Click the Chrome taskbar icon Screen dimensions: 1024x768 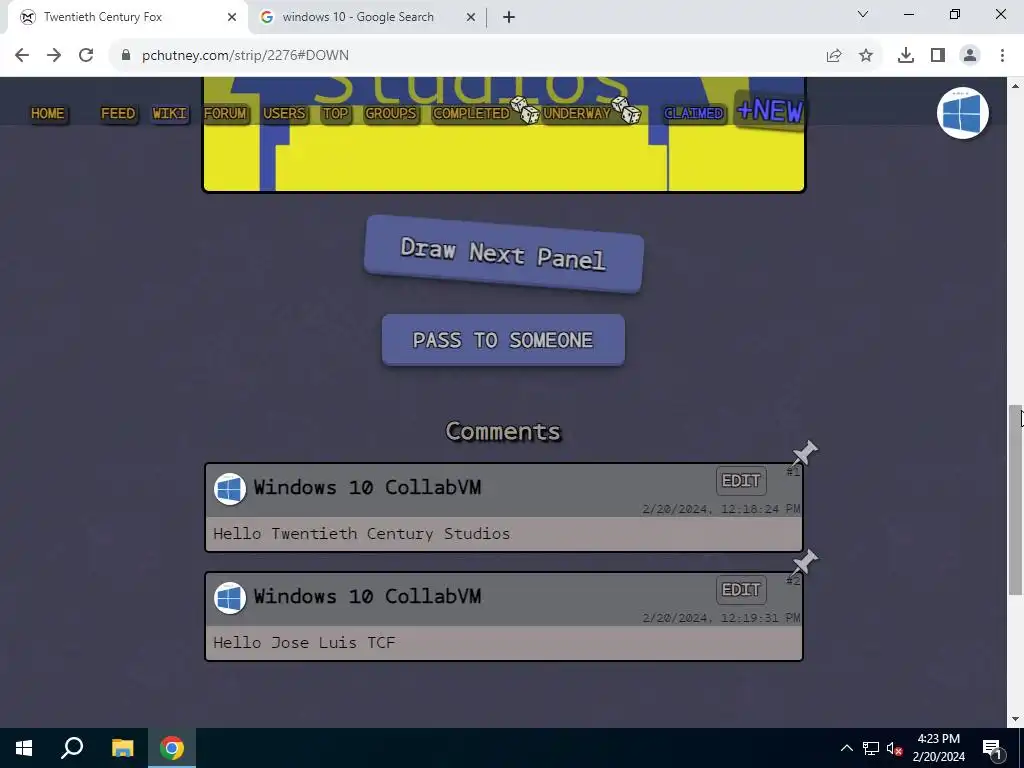[x=172, y=748]
